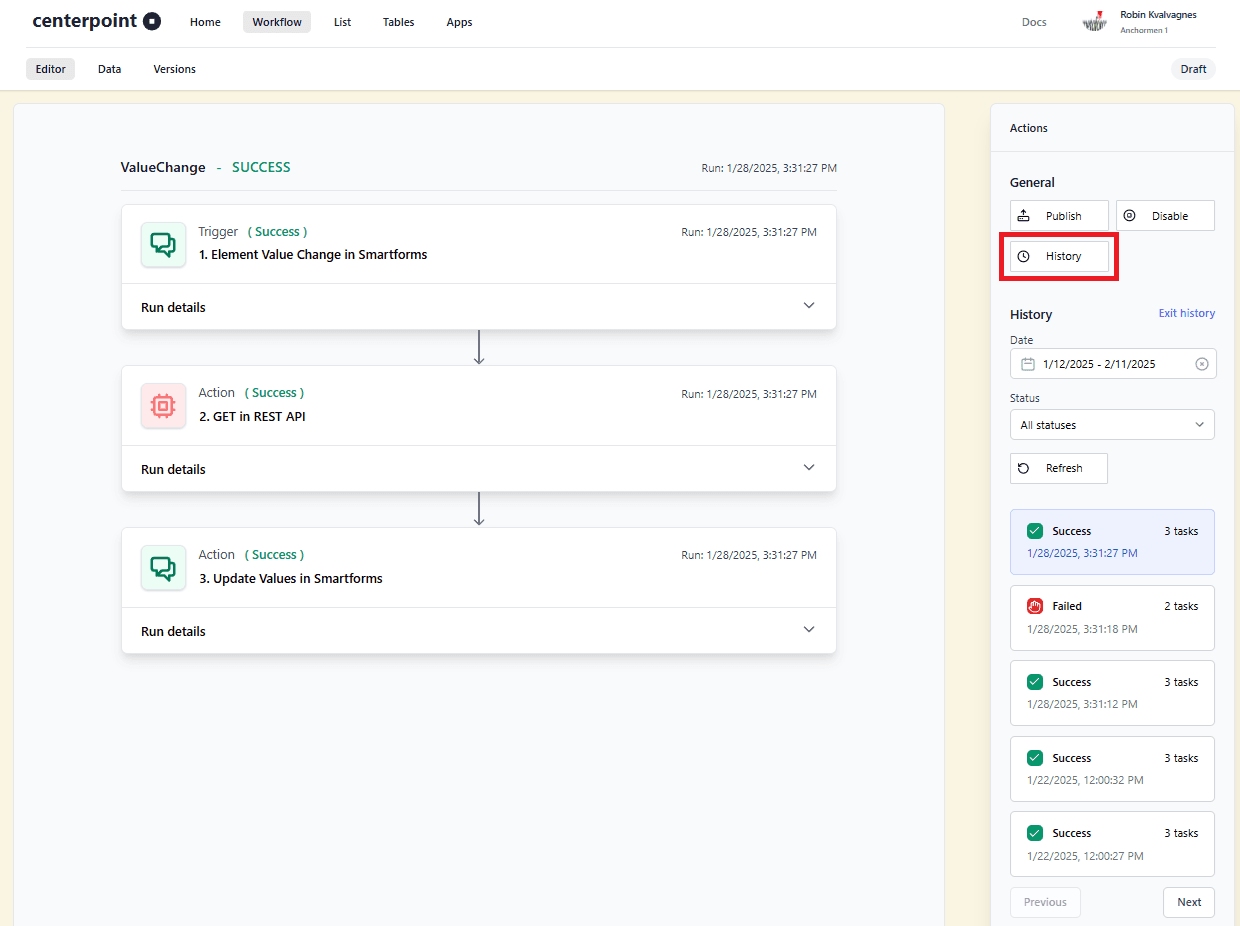Click the Refresh history icon
This screenshot has width=1240, height=926.
(x=1025, y=468)
